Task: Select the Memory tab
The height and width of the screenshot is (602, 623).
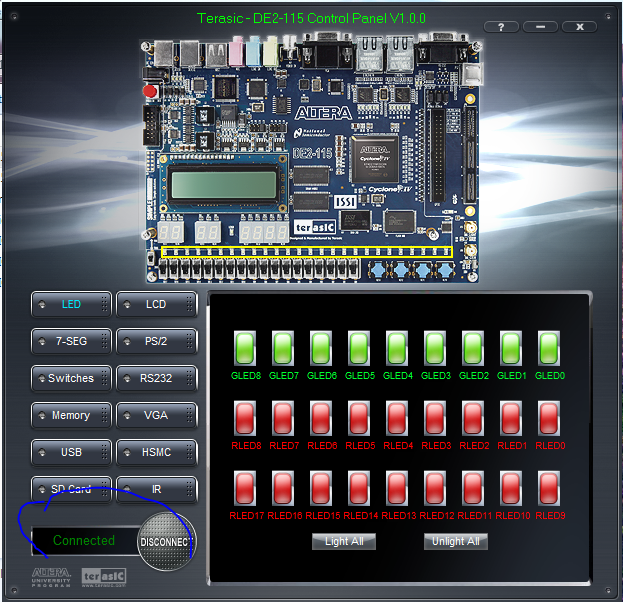Action: [x=71, y=416]
